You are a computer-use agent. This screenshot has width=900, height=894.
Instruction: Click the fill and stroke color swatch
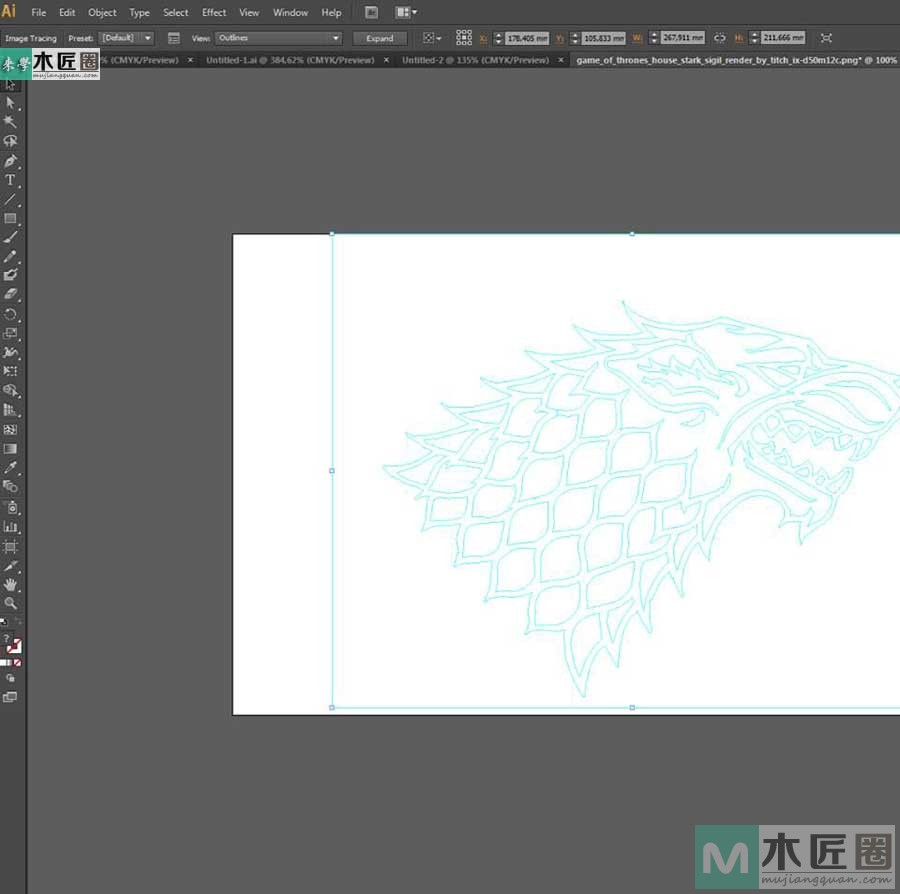click(x=13, y=645)
